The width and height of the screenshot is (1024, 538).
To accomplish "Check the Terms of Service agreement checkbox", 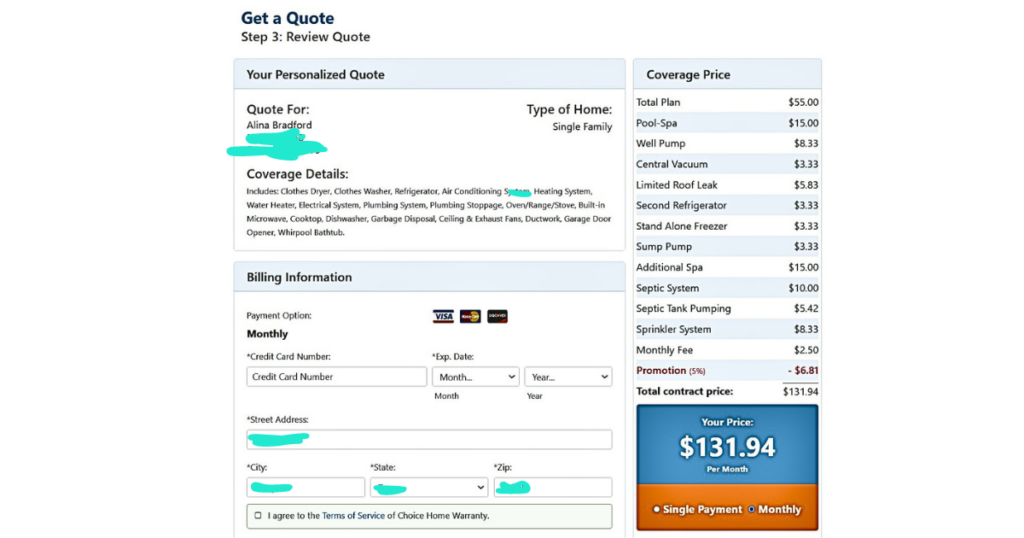I will coord(258,516).
